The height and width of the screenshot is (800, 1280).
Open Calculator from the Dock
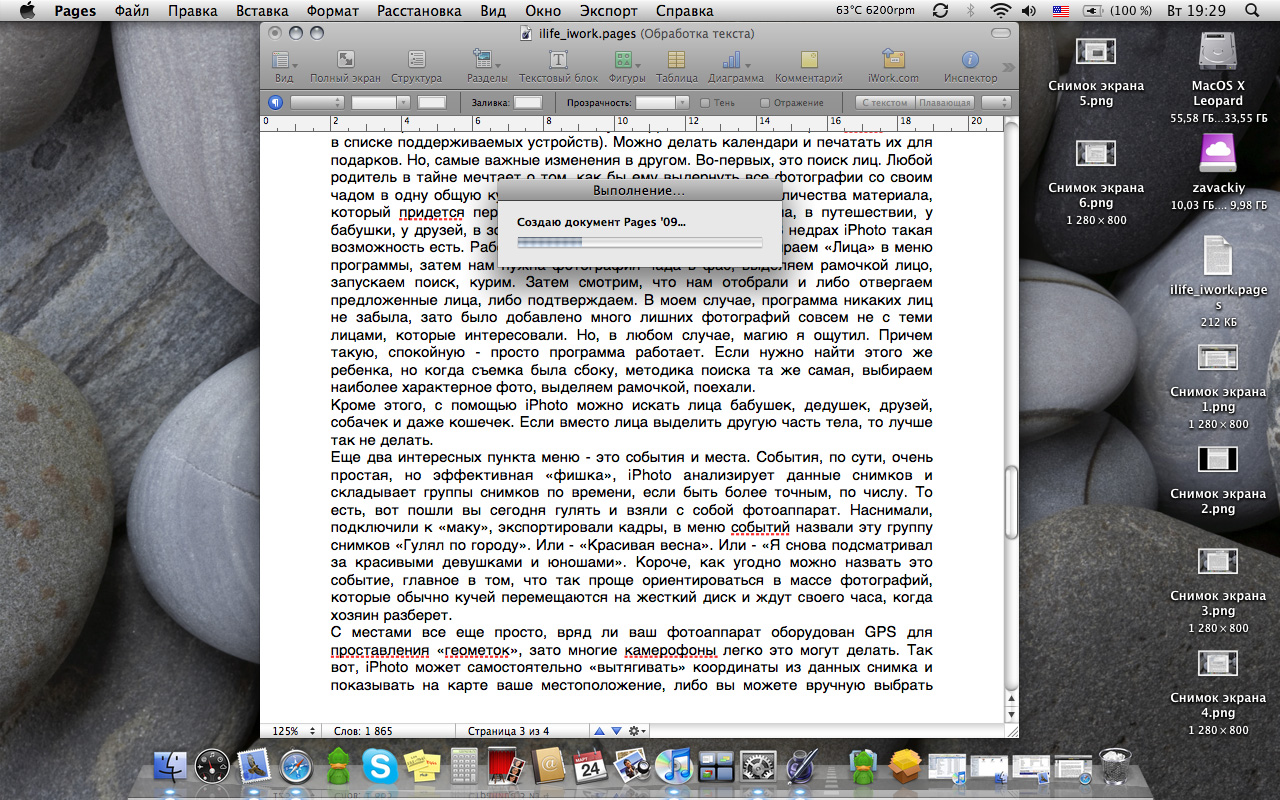click(x=464, y=767)
